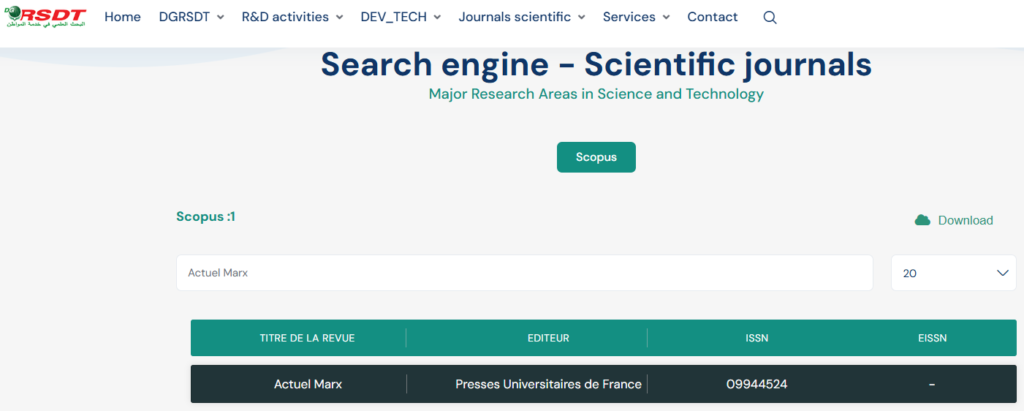Select the ISSN value 09944524

click(x=757, y=384)
